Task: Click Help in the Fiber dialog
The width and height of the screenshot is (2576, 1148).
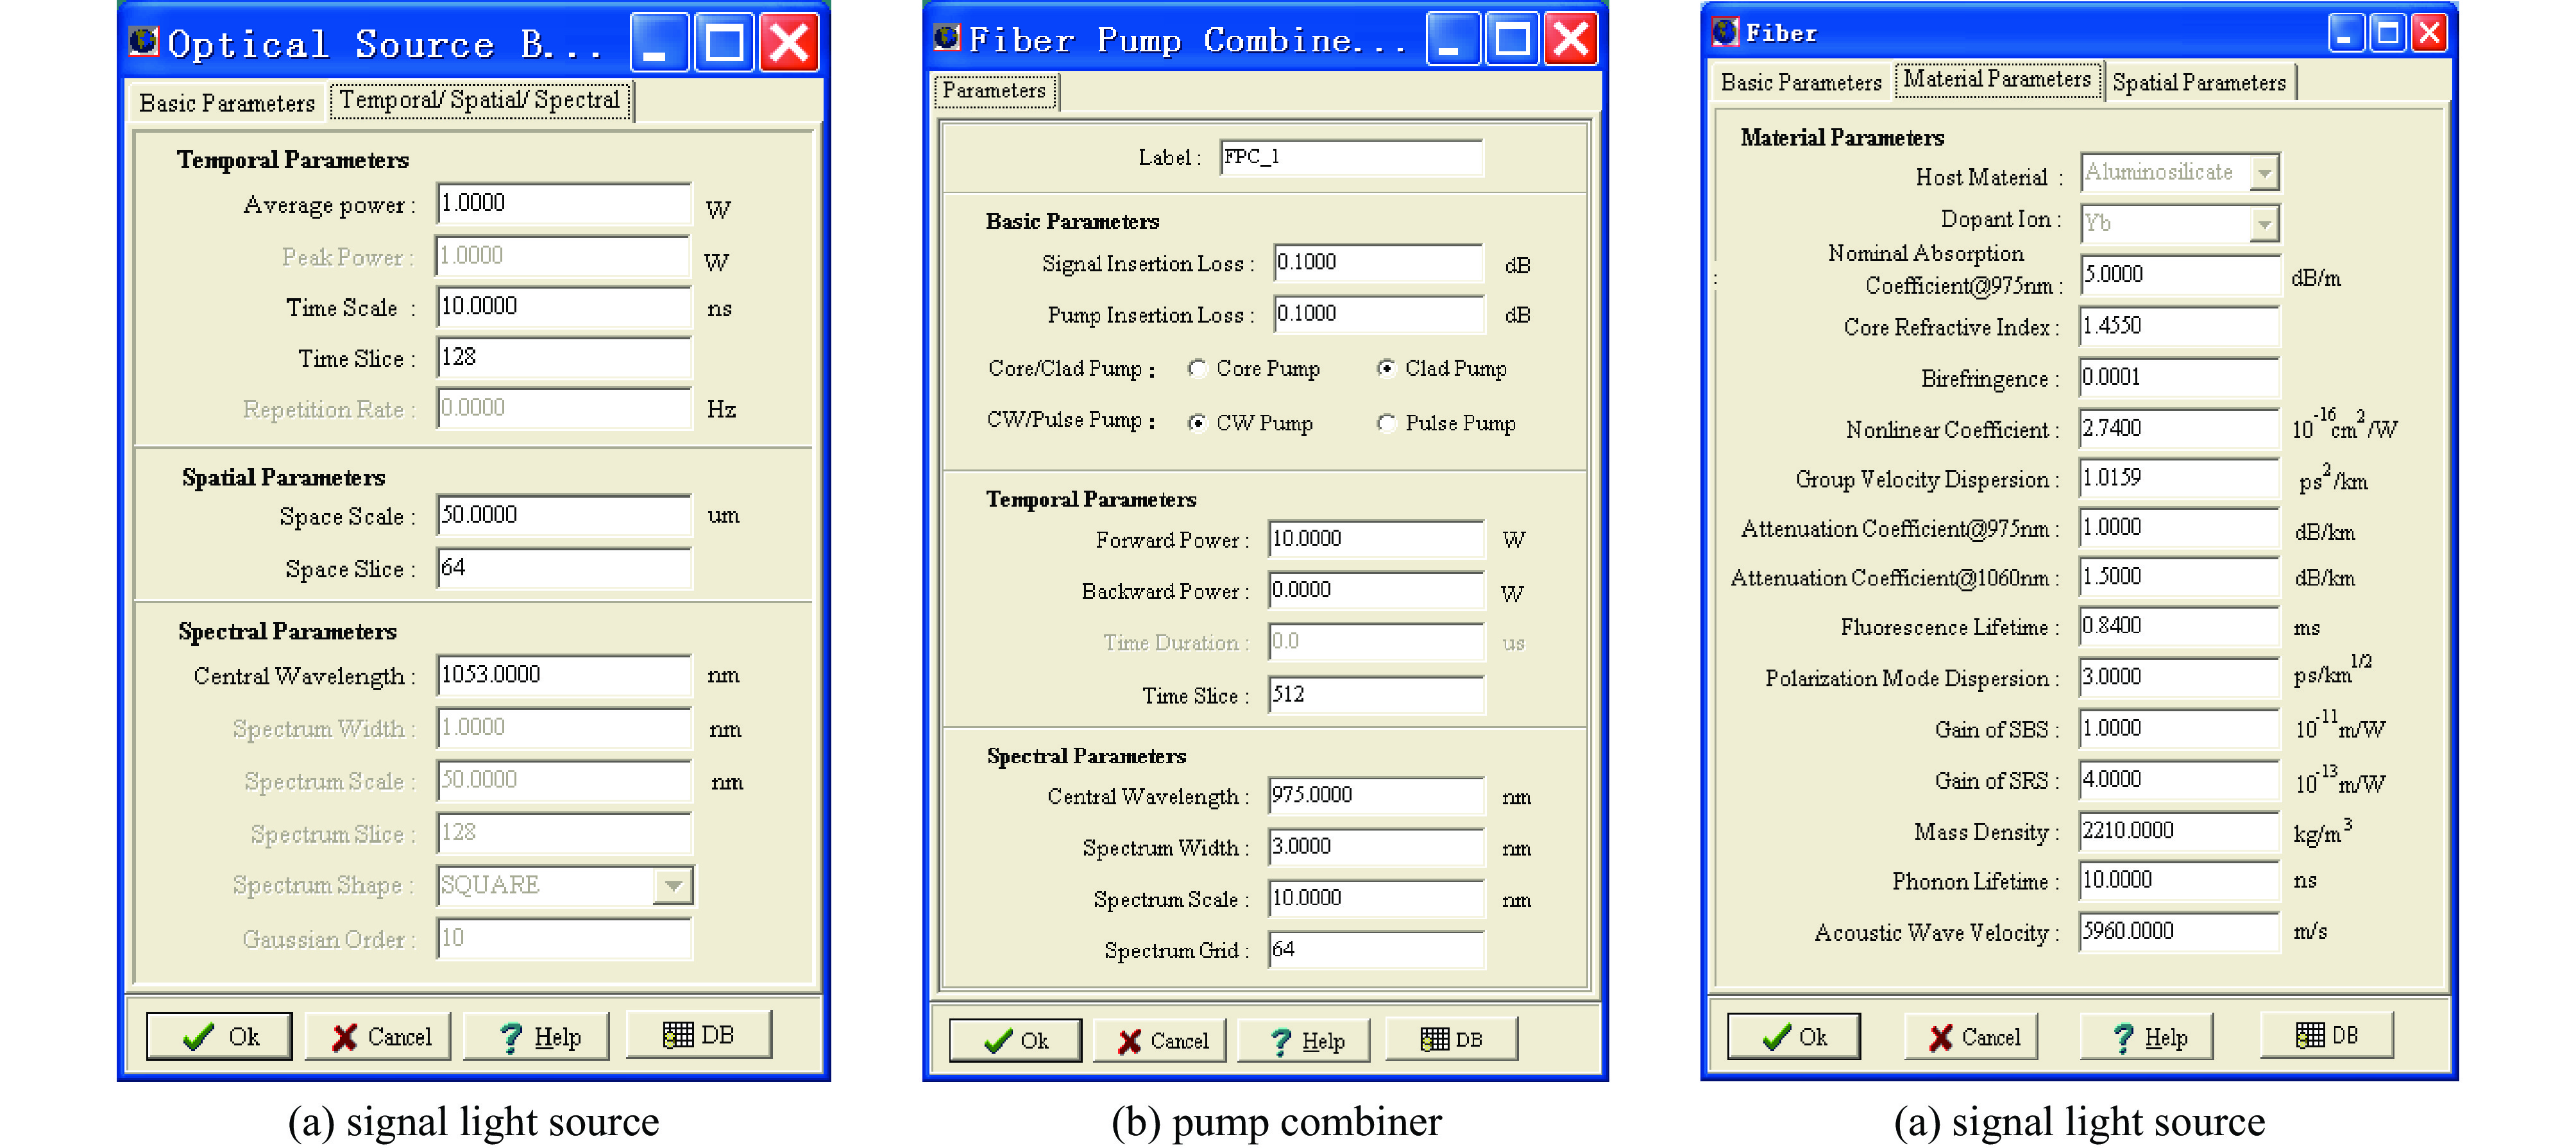Action: click(x=2146, y=1037)
